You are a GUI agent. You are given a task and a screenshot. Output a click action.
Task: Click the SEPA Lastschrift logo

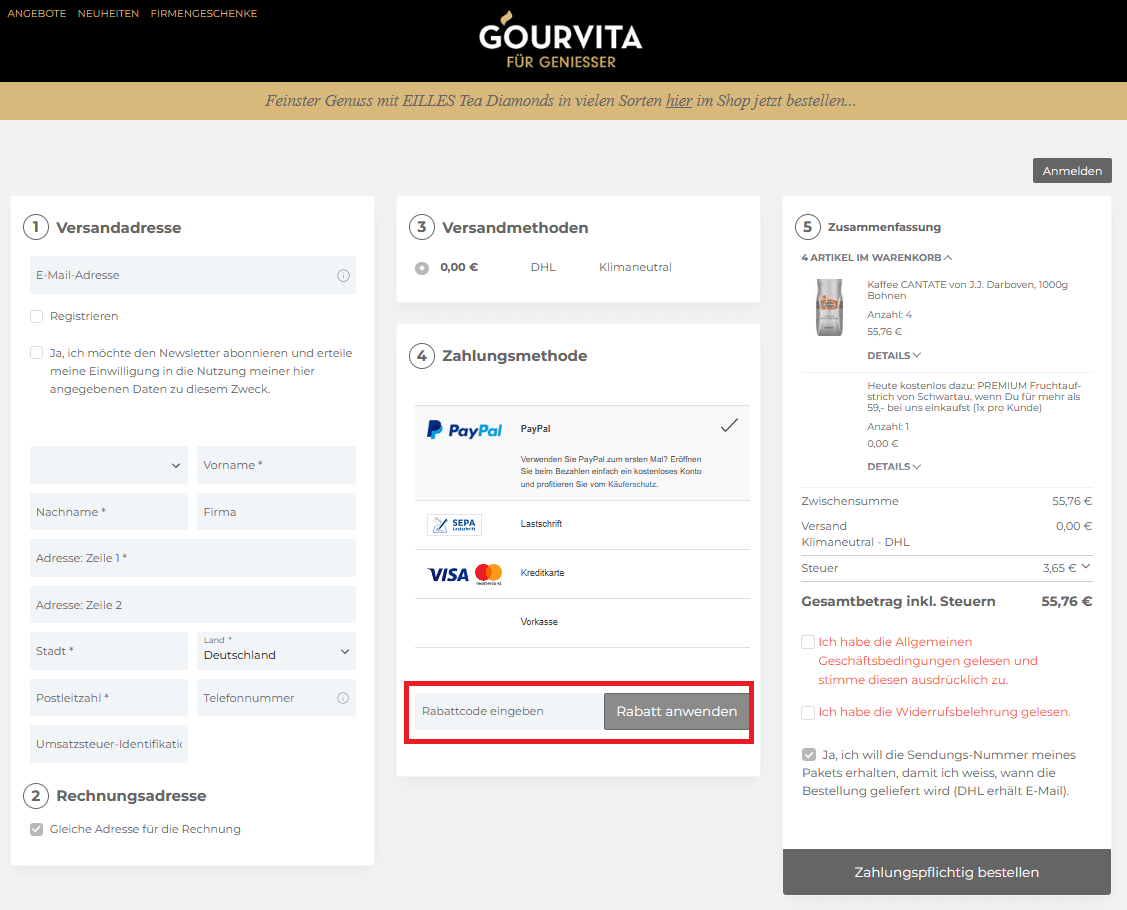(x=454, y=525)
